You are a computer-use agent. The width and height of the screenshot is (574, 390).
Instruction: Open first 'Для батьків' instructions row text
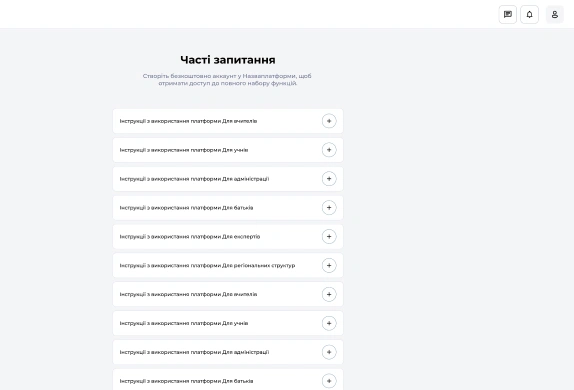[x=186, y=208]
